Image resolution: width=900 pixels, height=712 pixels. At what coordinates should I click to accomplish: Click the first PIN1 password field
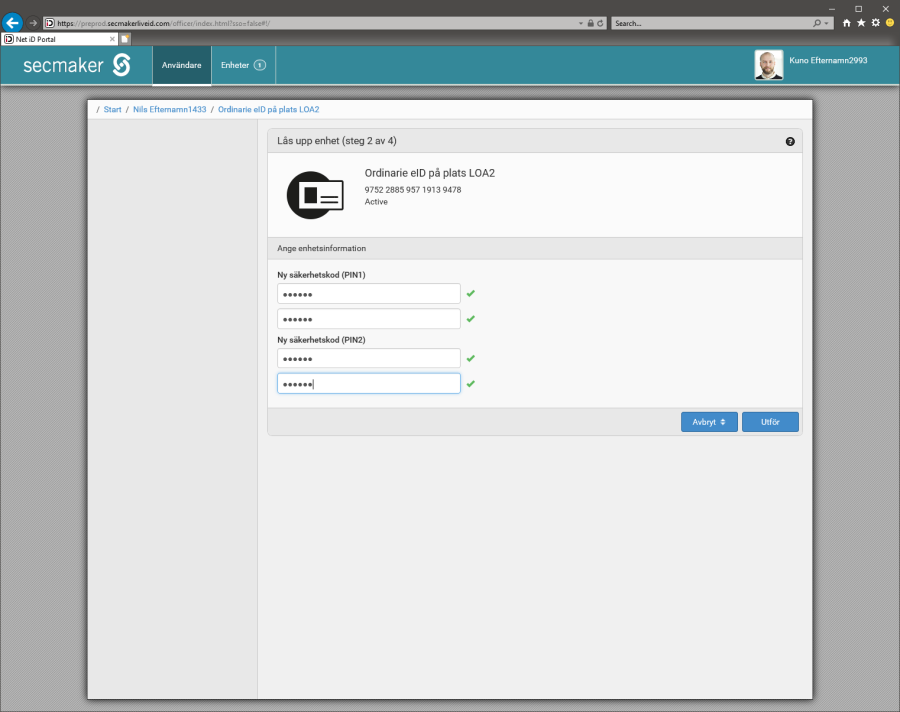(368, 293)
